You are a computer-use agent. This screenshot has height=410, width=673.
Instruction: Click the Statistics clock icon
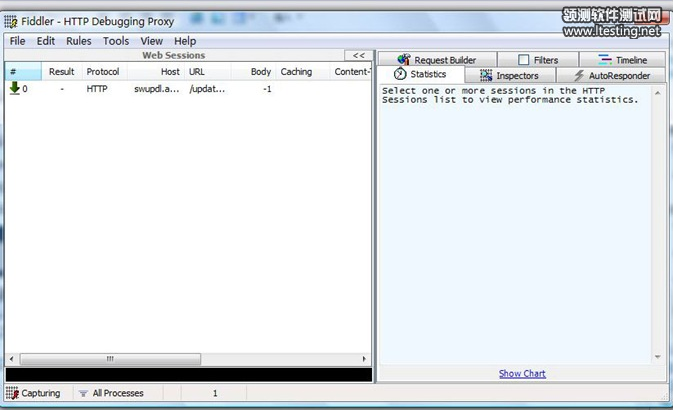400,75
